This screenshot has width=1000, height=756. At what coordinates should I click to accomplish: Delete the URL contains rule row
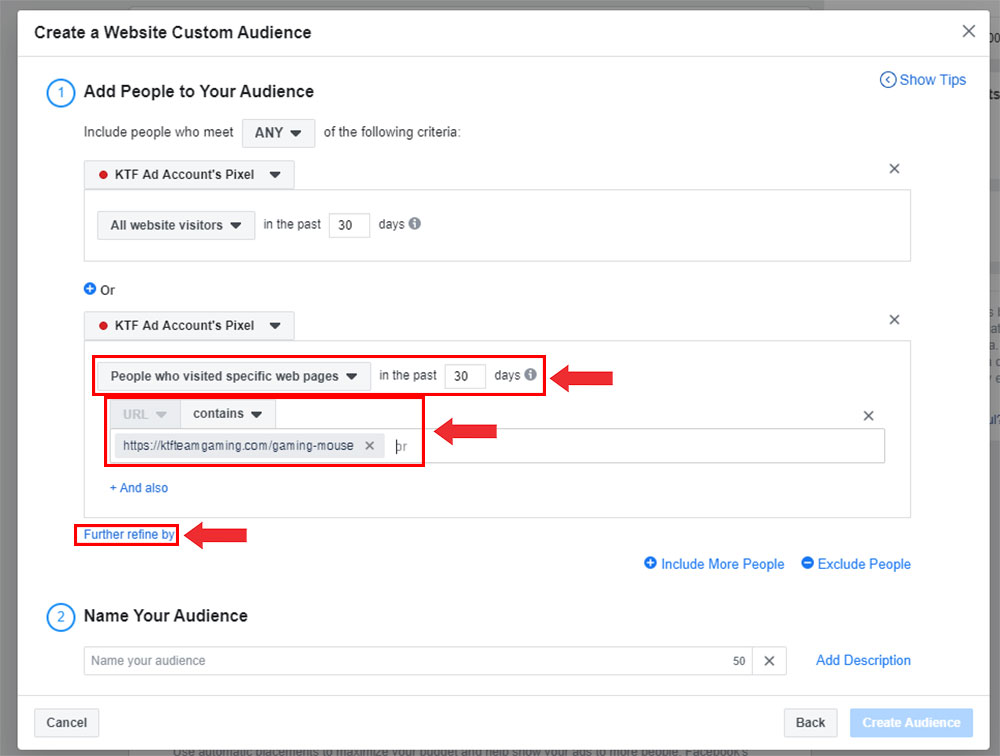point(868,416)
